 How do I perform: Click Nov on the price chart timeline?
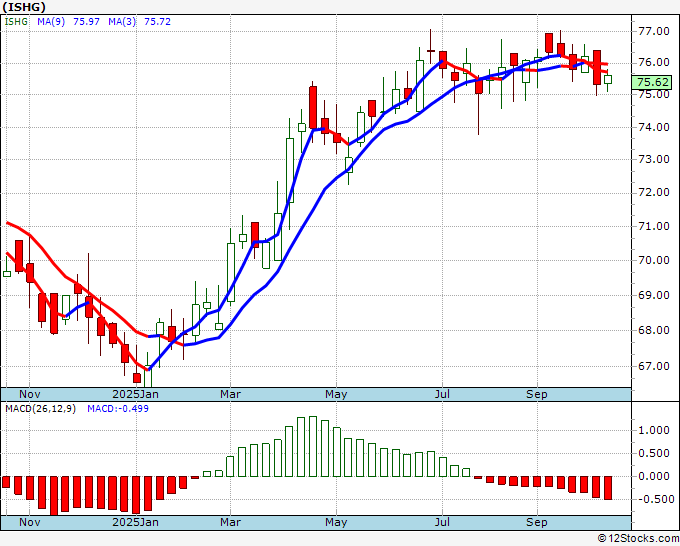[x=29, y=394]
